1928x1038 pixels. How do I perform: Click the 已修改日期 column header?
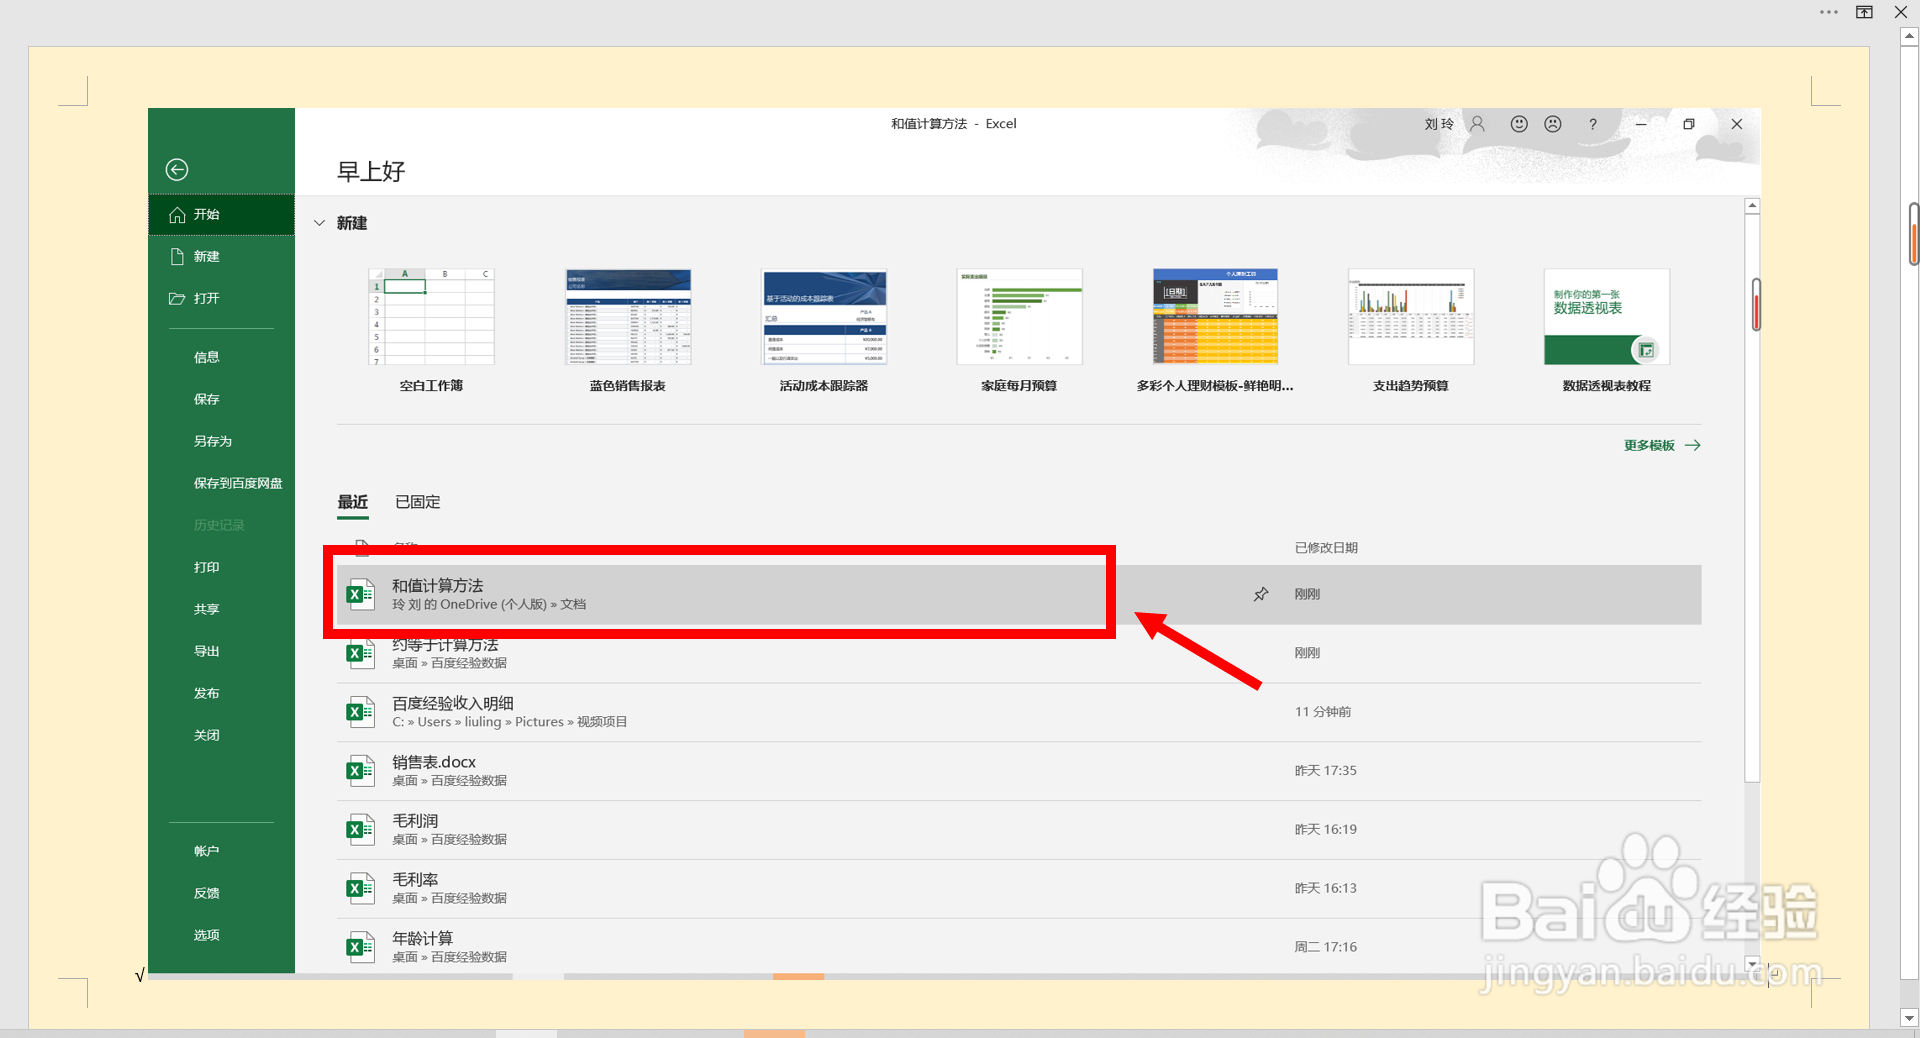[1326, 548]
